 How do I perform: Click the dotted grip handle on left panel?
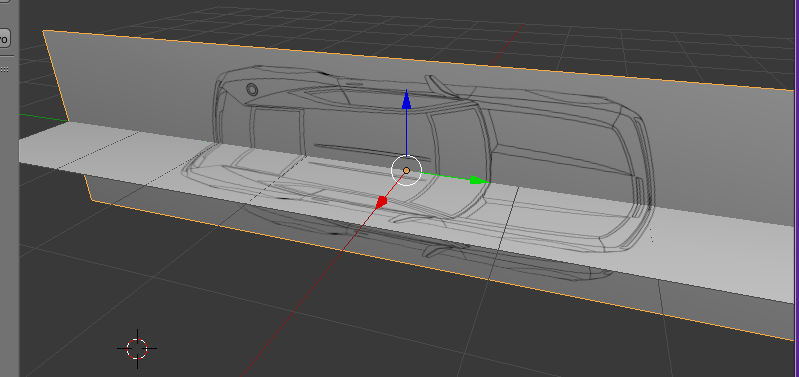click(4, 70)
